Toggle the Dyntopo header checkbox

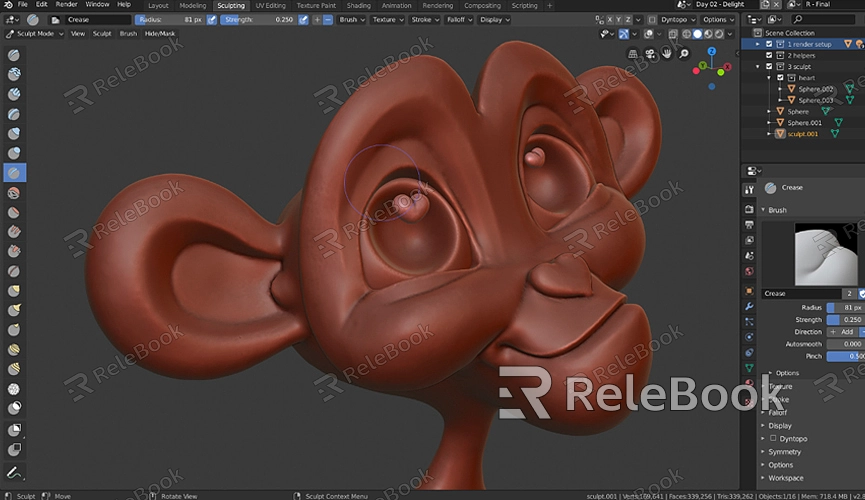[x=652, y=20]
